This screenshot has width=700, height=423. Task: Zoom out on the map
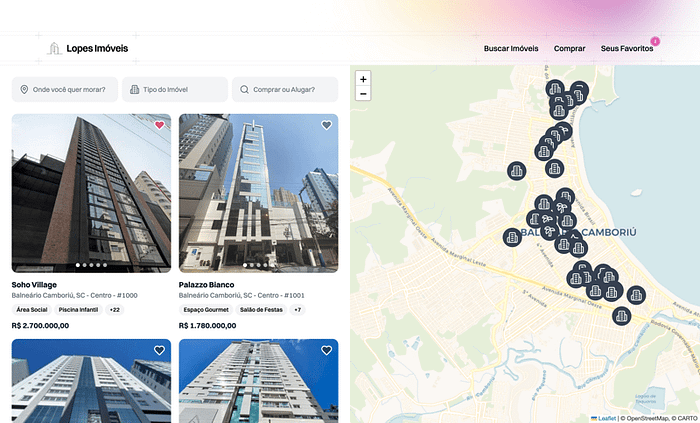click(x=363, y=94)
